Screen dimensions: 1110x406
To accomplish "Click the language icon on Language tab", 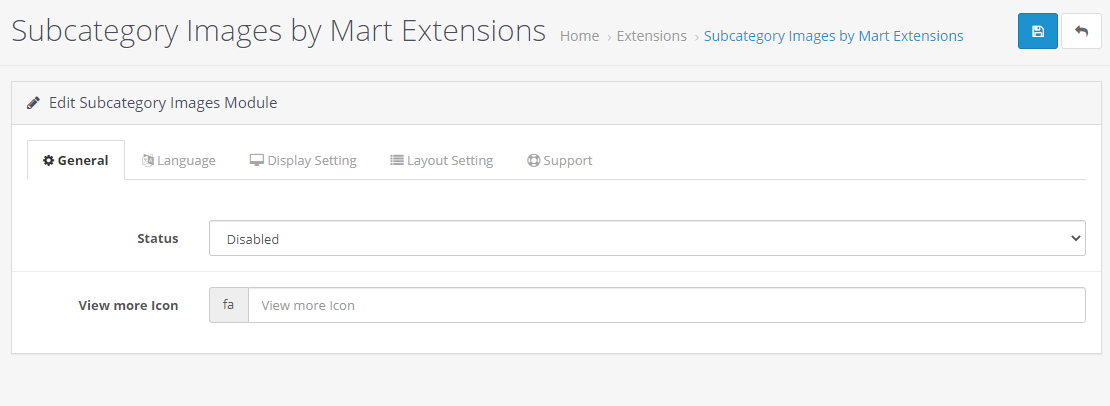I will point(148,161).
